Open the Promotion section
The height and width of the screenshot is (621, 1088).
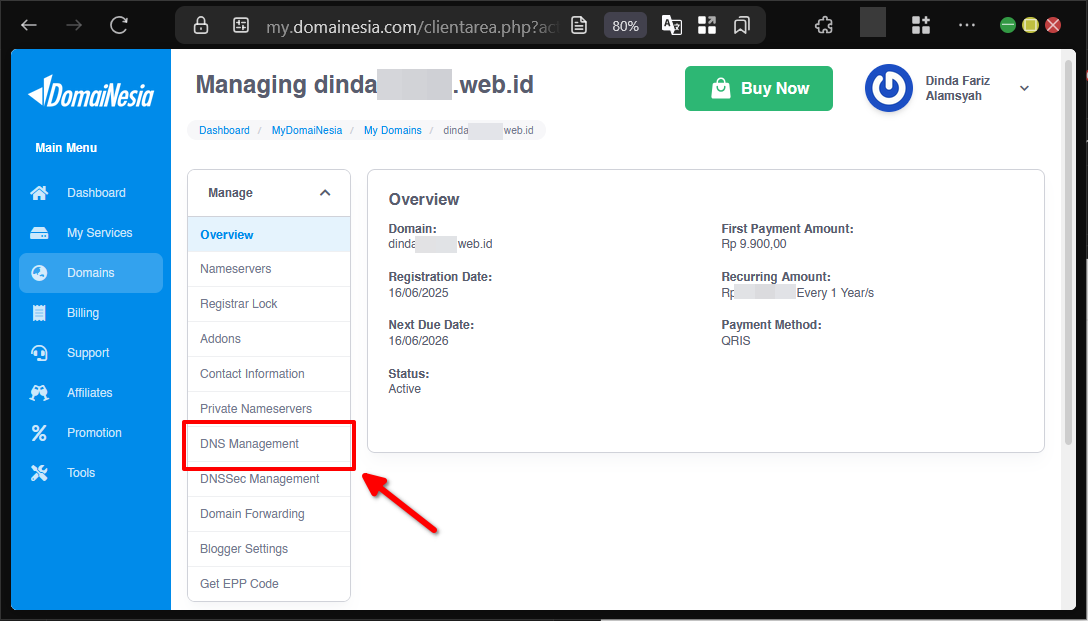[x=95, y=432]
